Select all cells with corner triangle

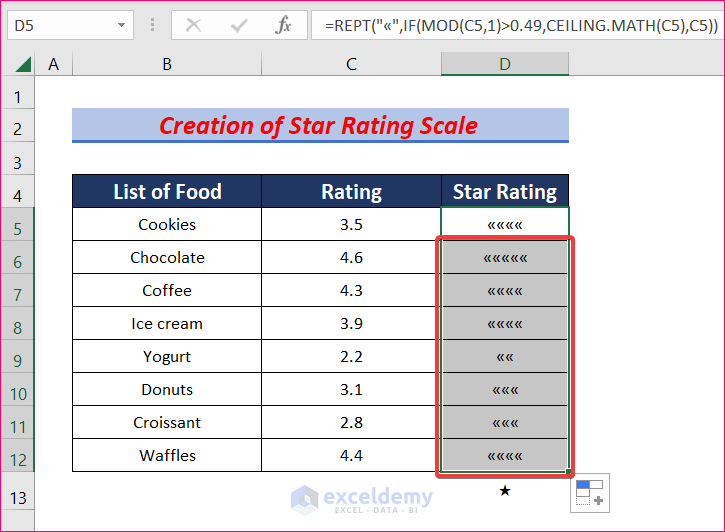(22, 64)
